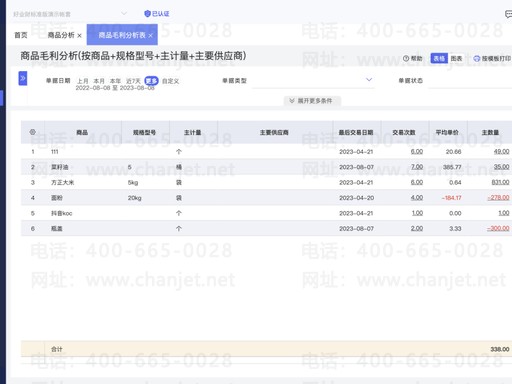Click the 主要供应商 column header
Screen dimensions: 512x384
coord(274,132)
